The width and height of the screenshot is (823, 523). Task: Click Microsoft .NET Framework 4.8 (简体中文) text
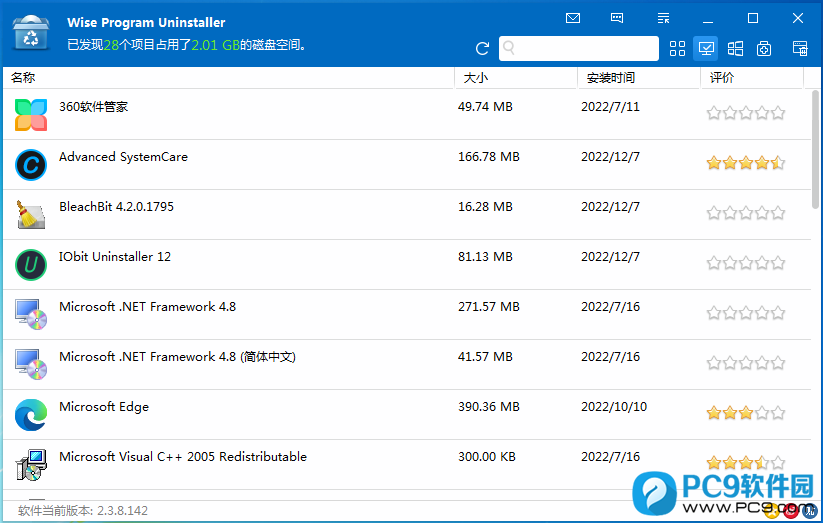click(177, 357)
